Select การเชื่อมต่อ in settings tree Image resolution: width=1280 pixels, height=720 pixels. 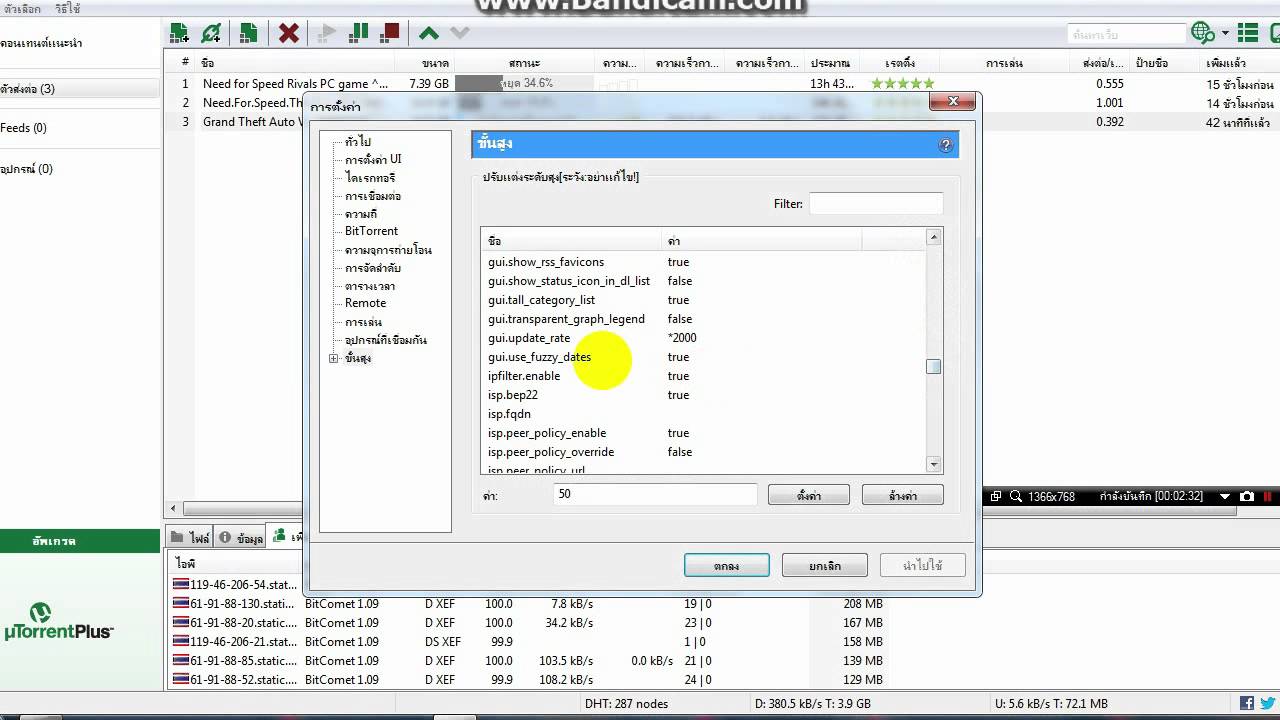click(373, 196)
